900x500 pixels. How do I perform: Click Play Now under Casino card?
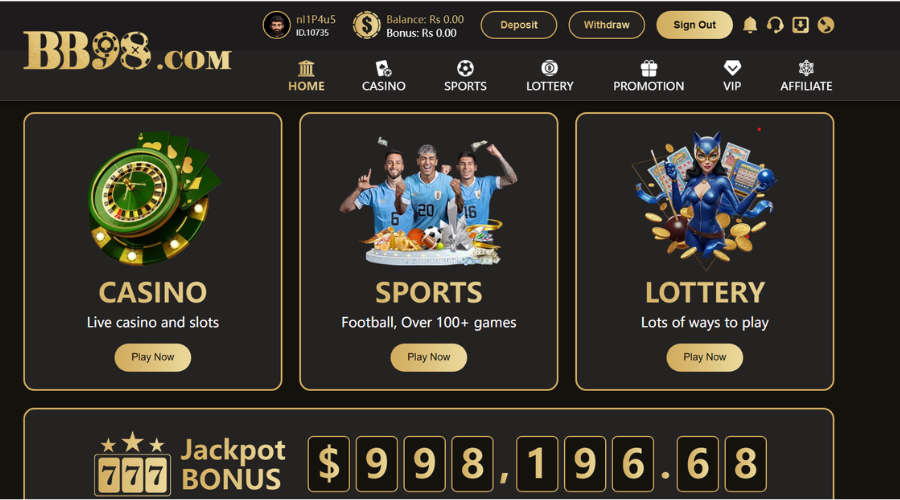click(x=153, y=357)
